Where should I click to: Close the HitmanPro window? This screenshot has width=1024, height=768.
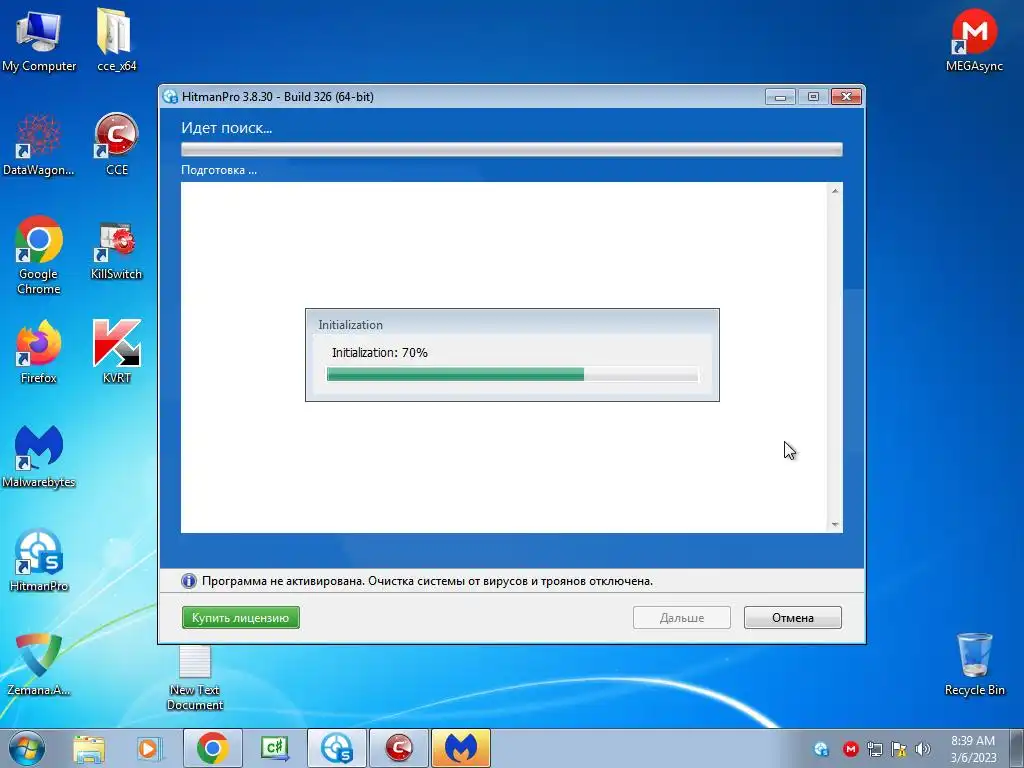[x=846, y=97]
